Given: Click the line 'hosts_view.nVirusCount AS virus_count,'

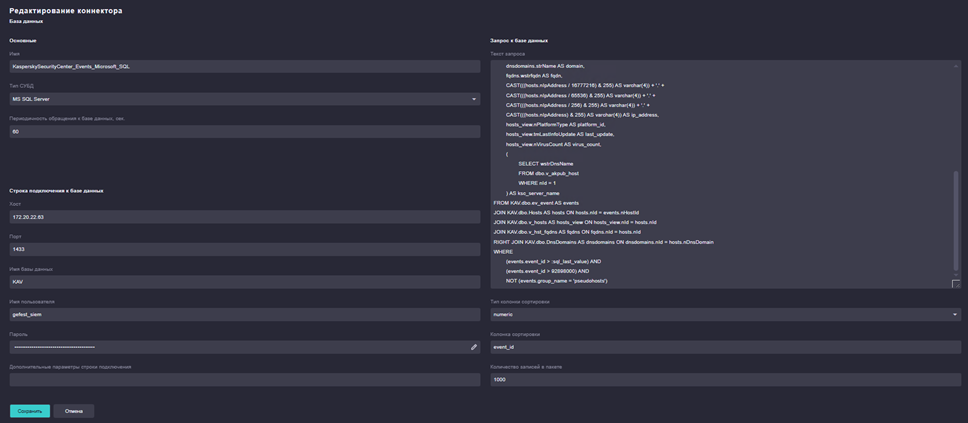Looking at the screenshot, I should click(553, 144).
